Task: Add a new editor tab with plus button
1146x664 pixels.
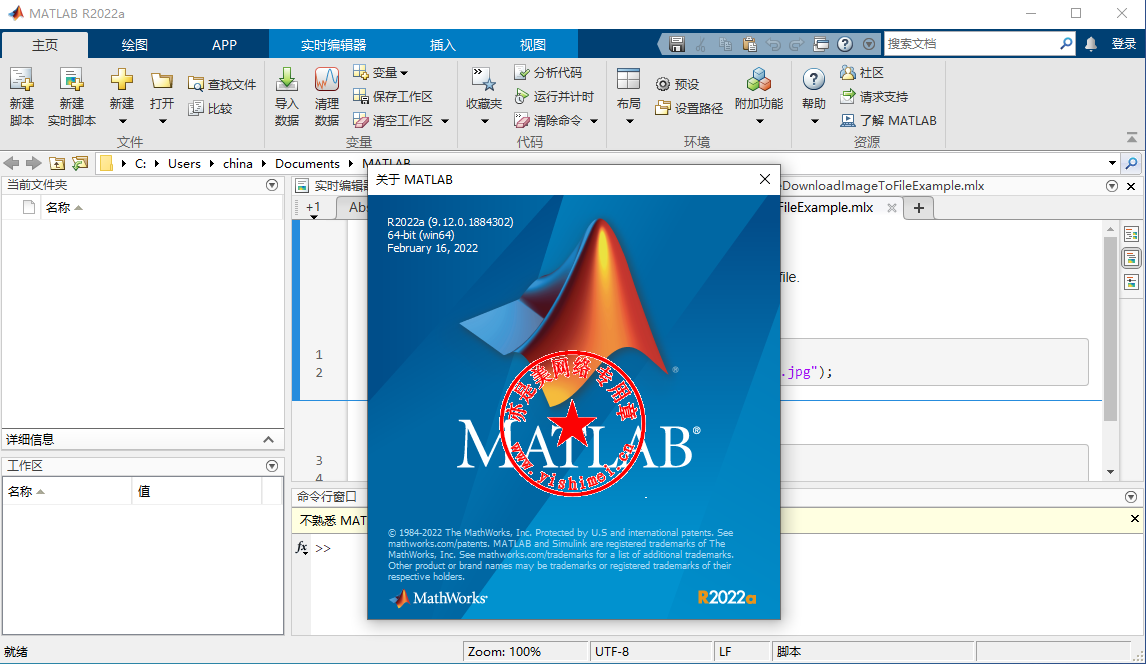Action: tap(919, 208)
